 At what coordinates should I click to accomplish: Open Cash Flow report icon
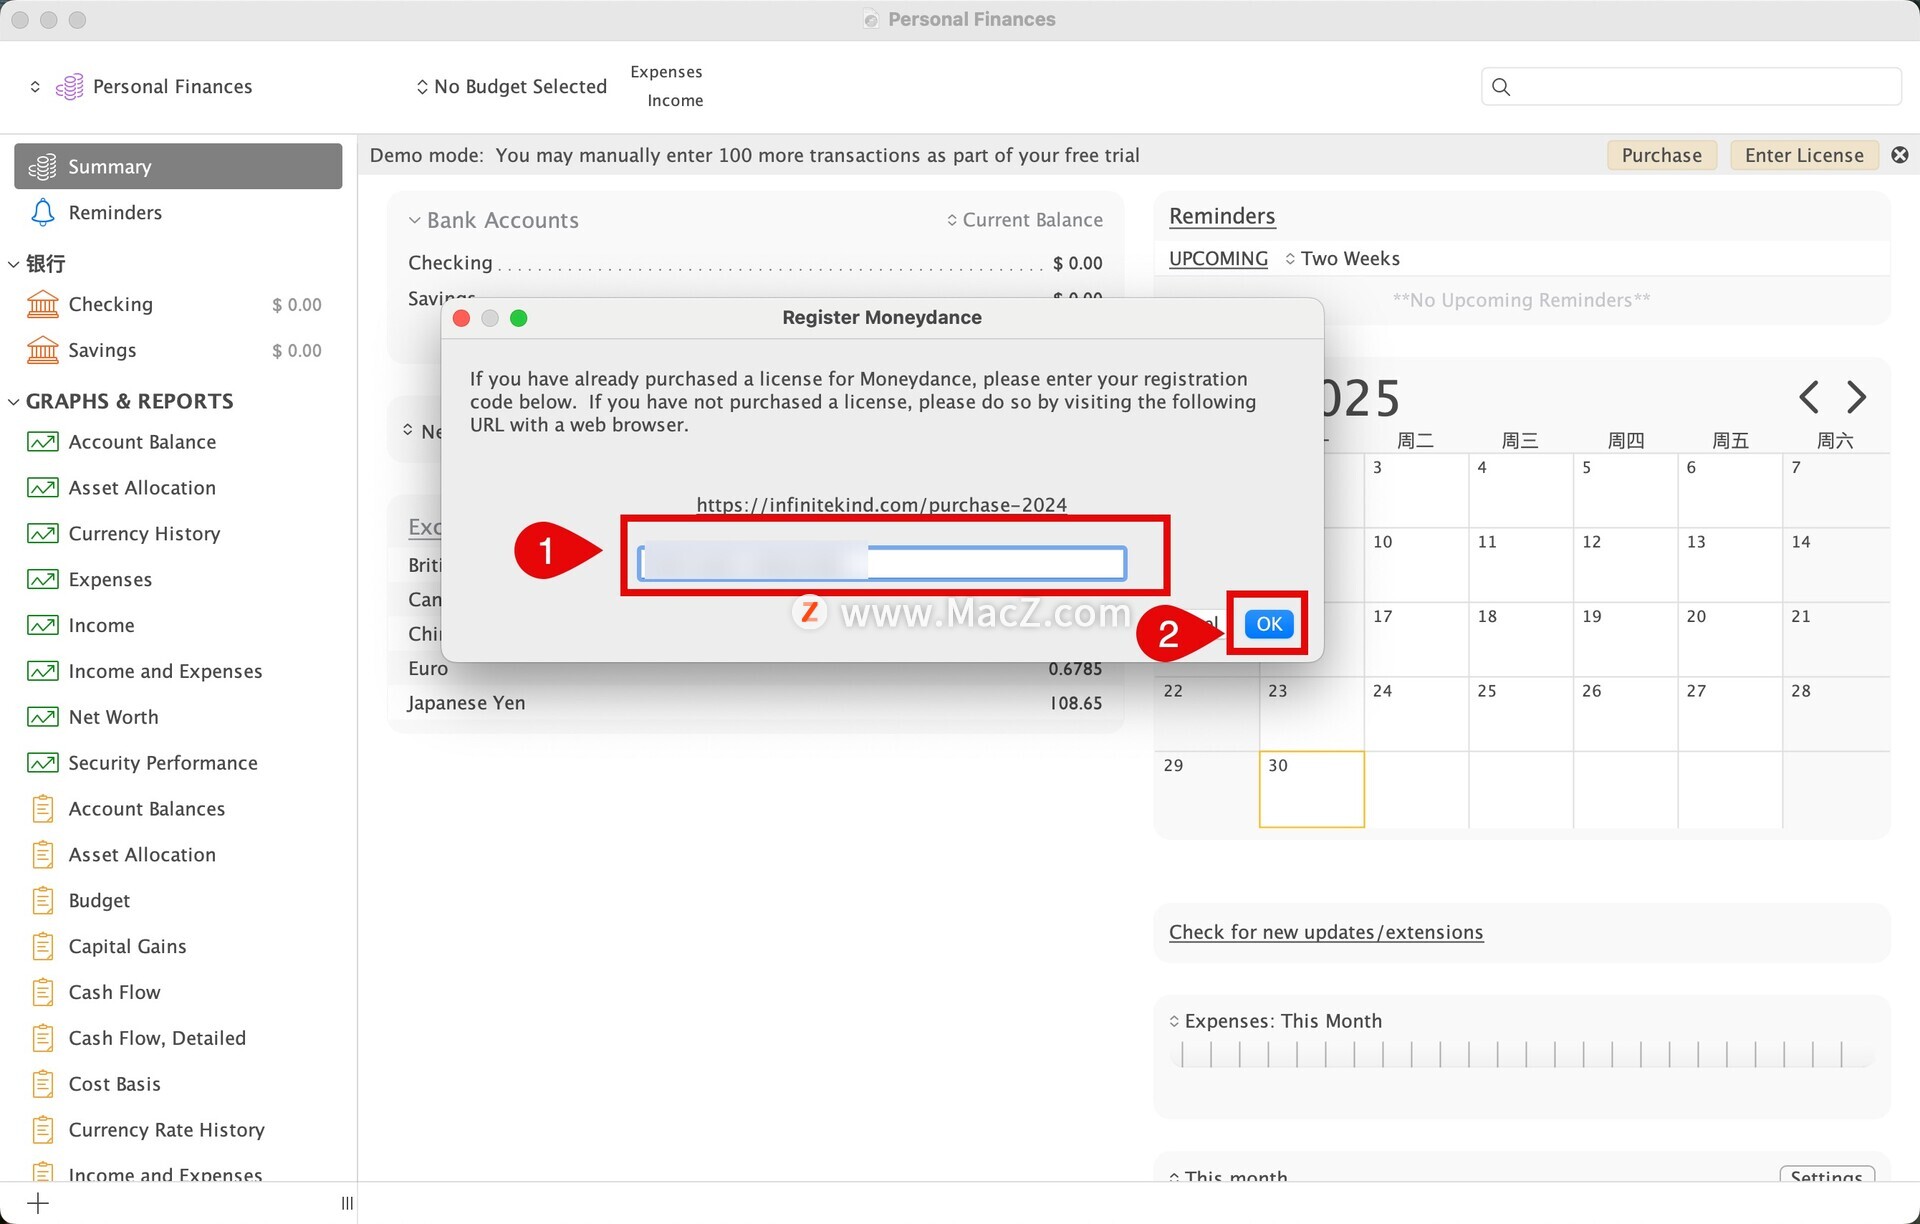coord(42,992)
